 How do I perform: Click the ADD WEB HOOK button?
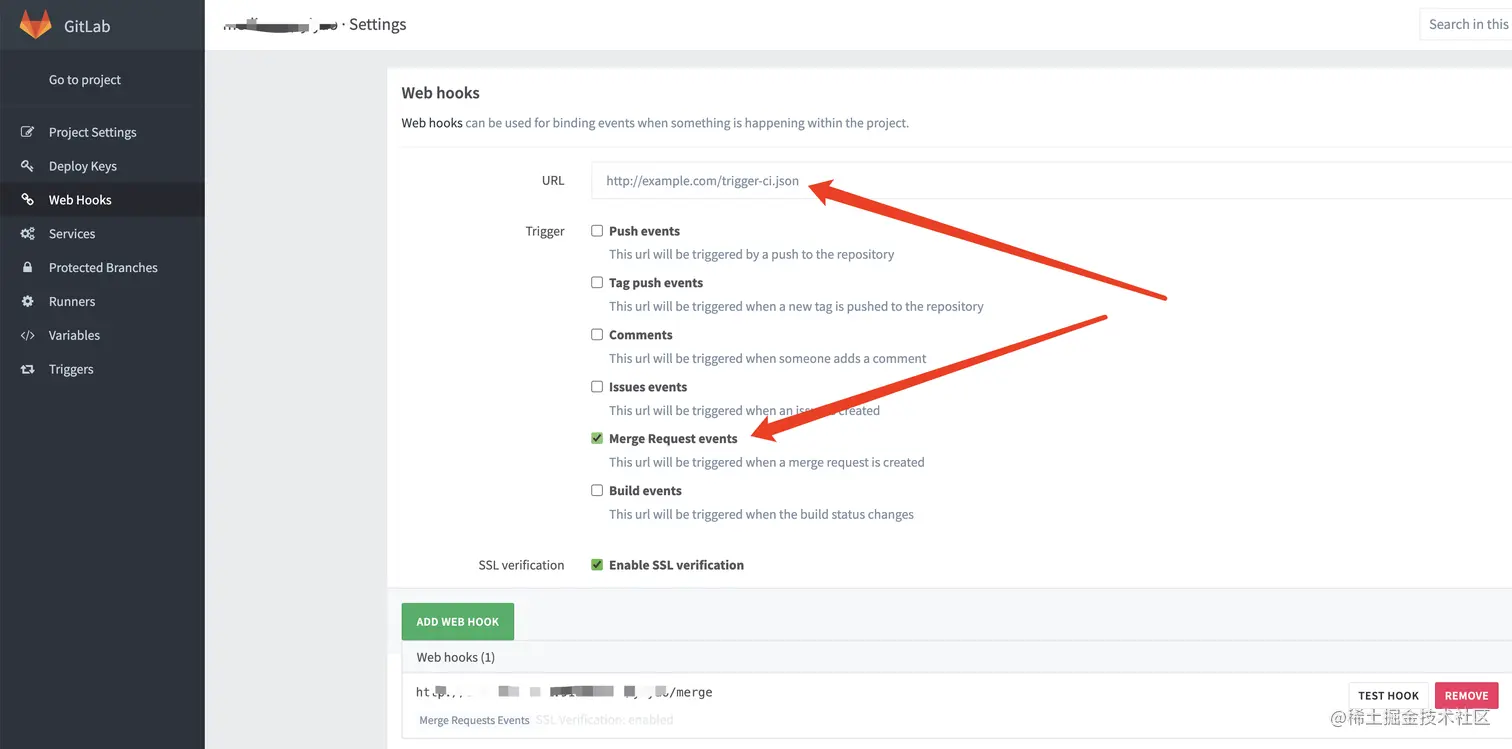(x=458, y=621)
